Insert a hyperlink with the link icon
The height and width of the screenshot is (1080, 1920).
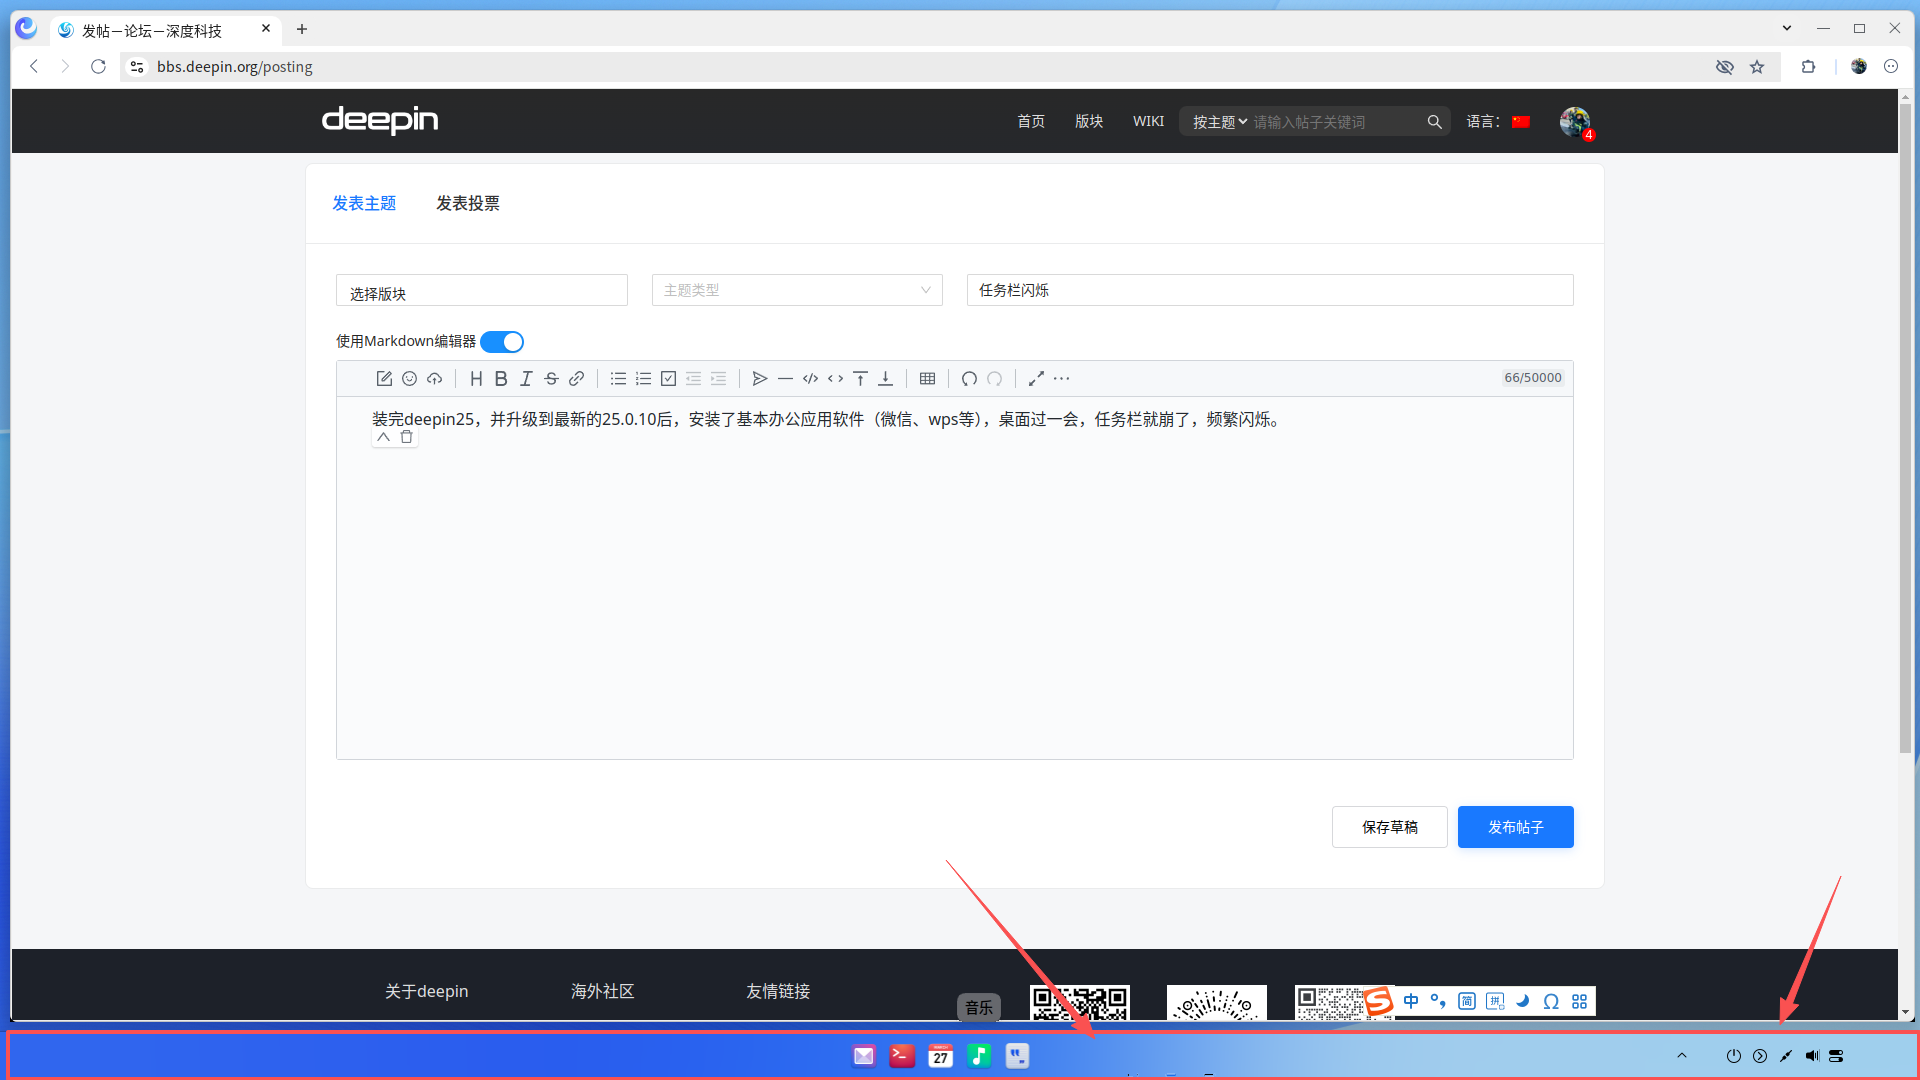576,378
